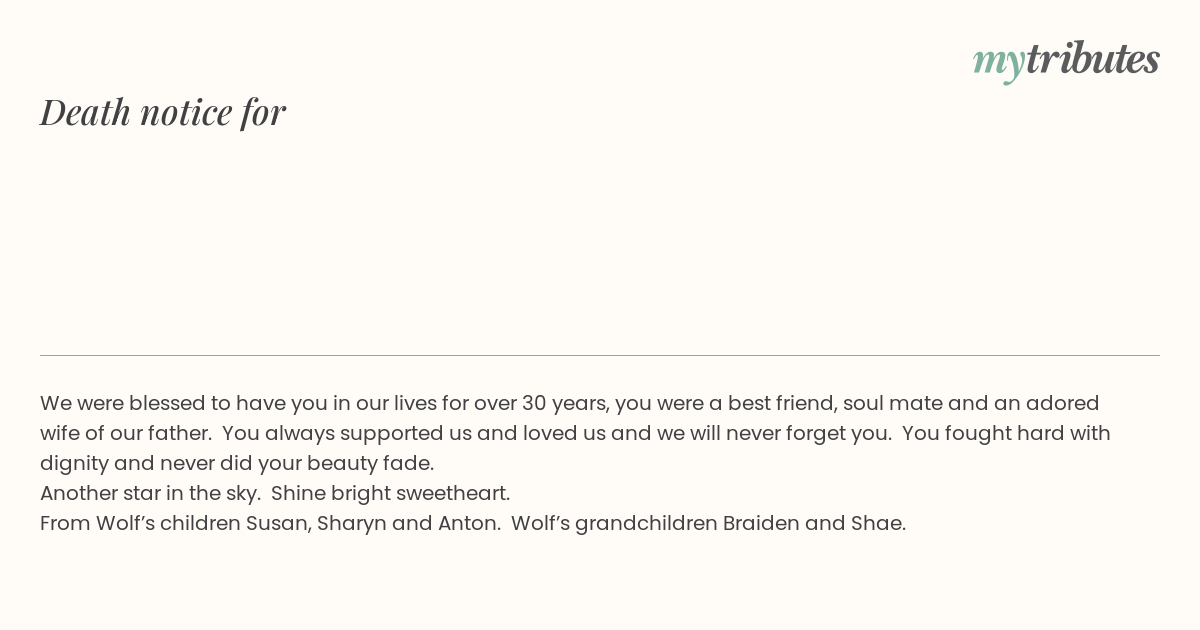Click the green "my" in the logo

[x=998, y=63]
